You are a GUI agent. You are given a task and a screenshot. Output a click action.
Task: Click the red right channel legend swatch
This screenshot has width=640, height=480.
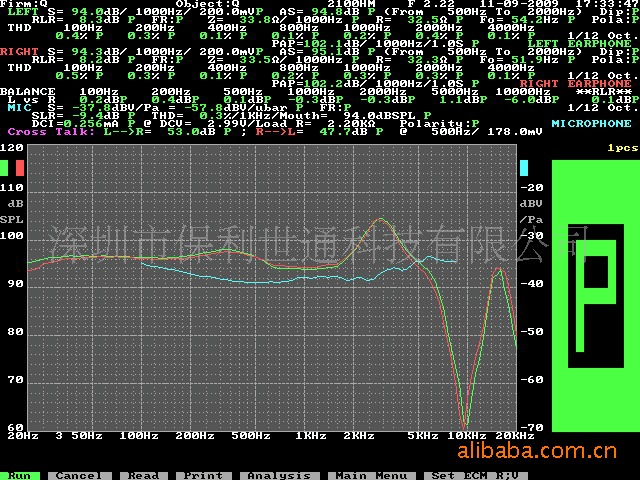click(19, 167)
